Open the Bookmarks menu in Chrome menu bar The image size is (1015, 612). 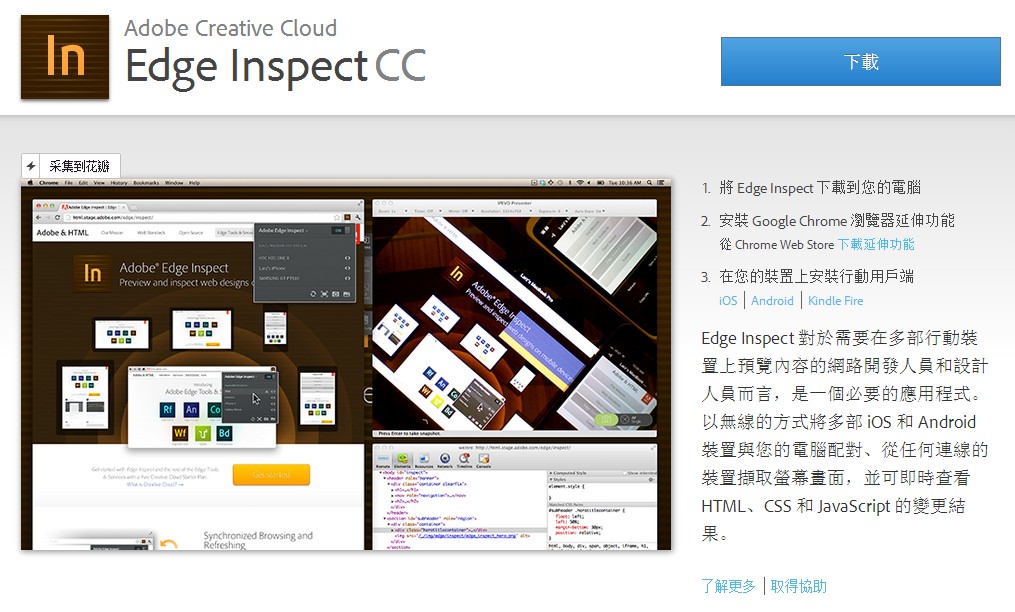(146, 183)
